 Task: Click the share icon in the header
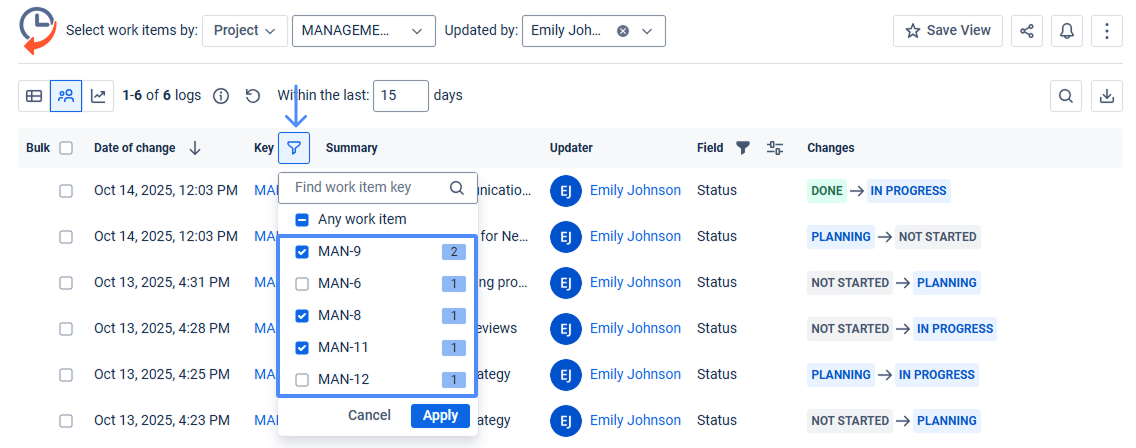pos(1027,31)
